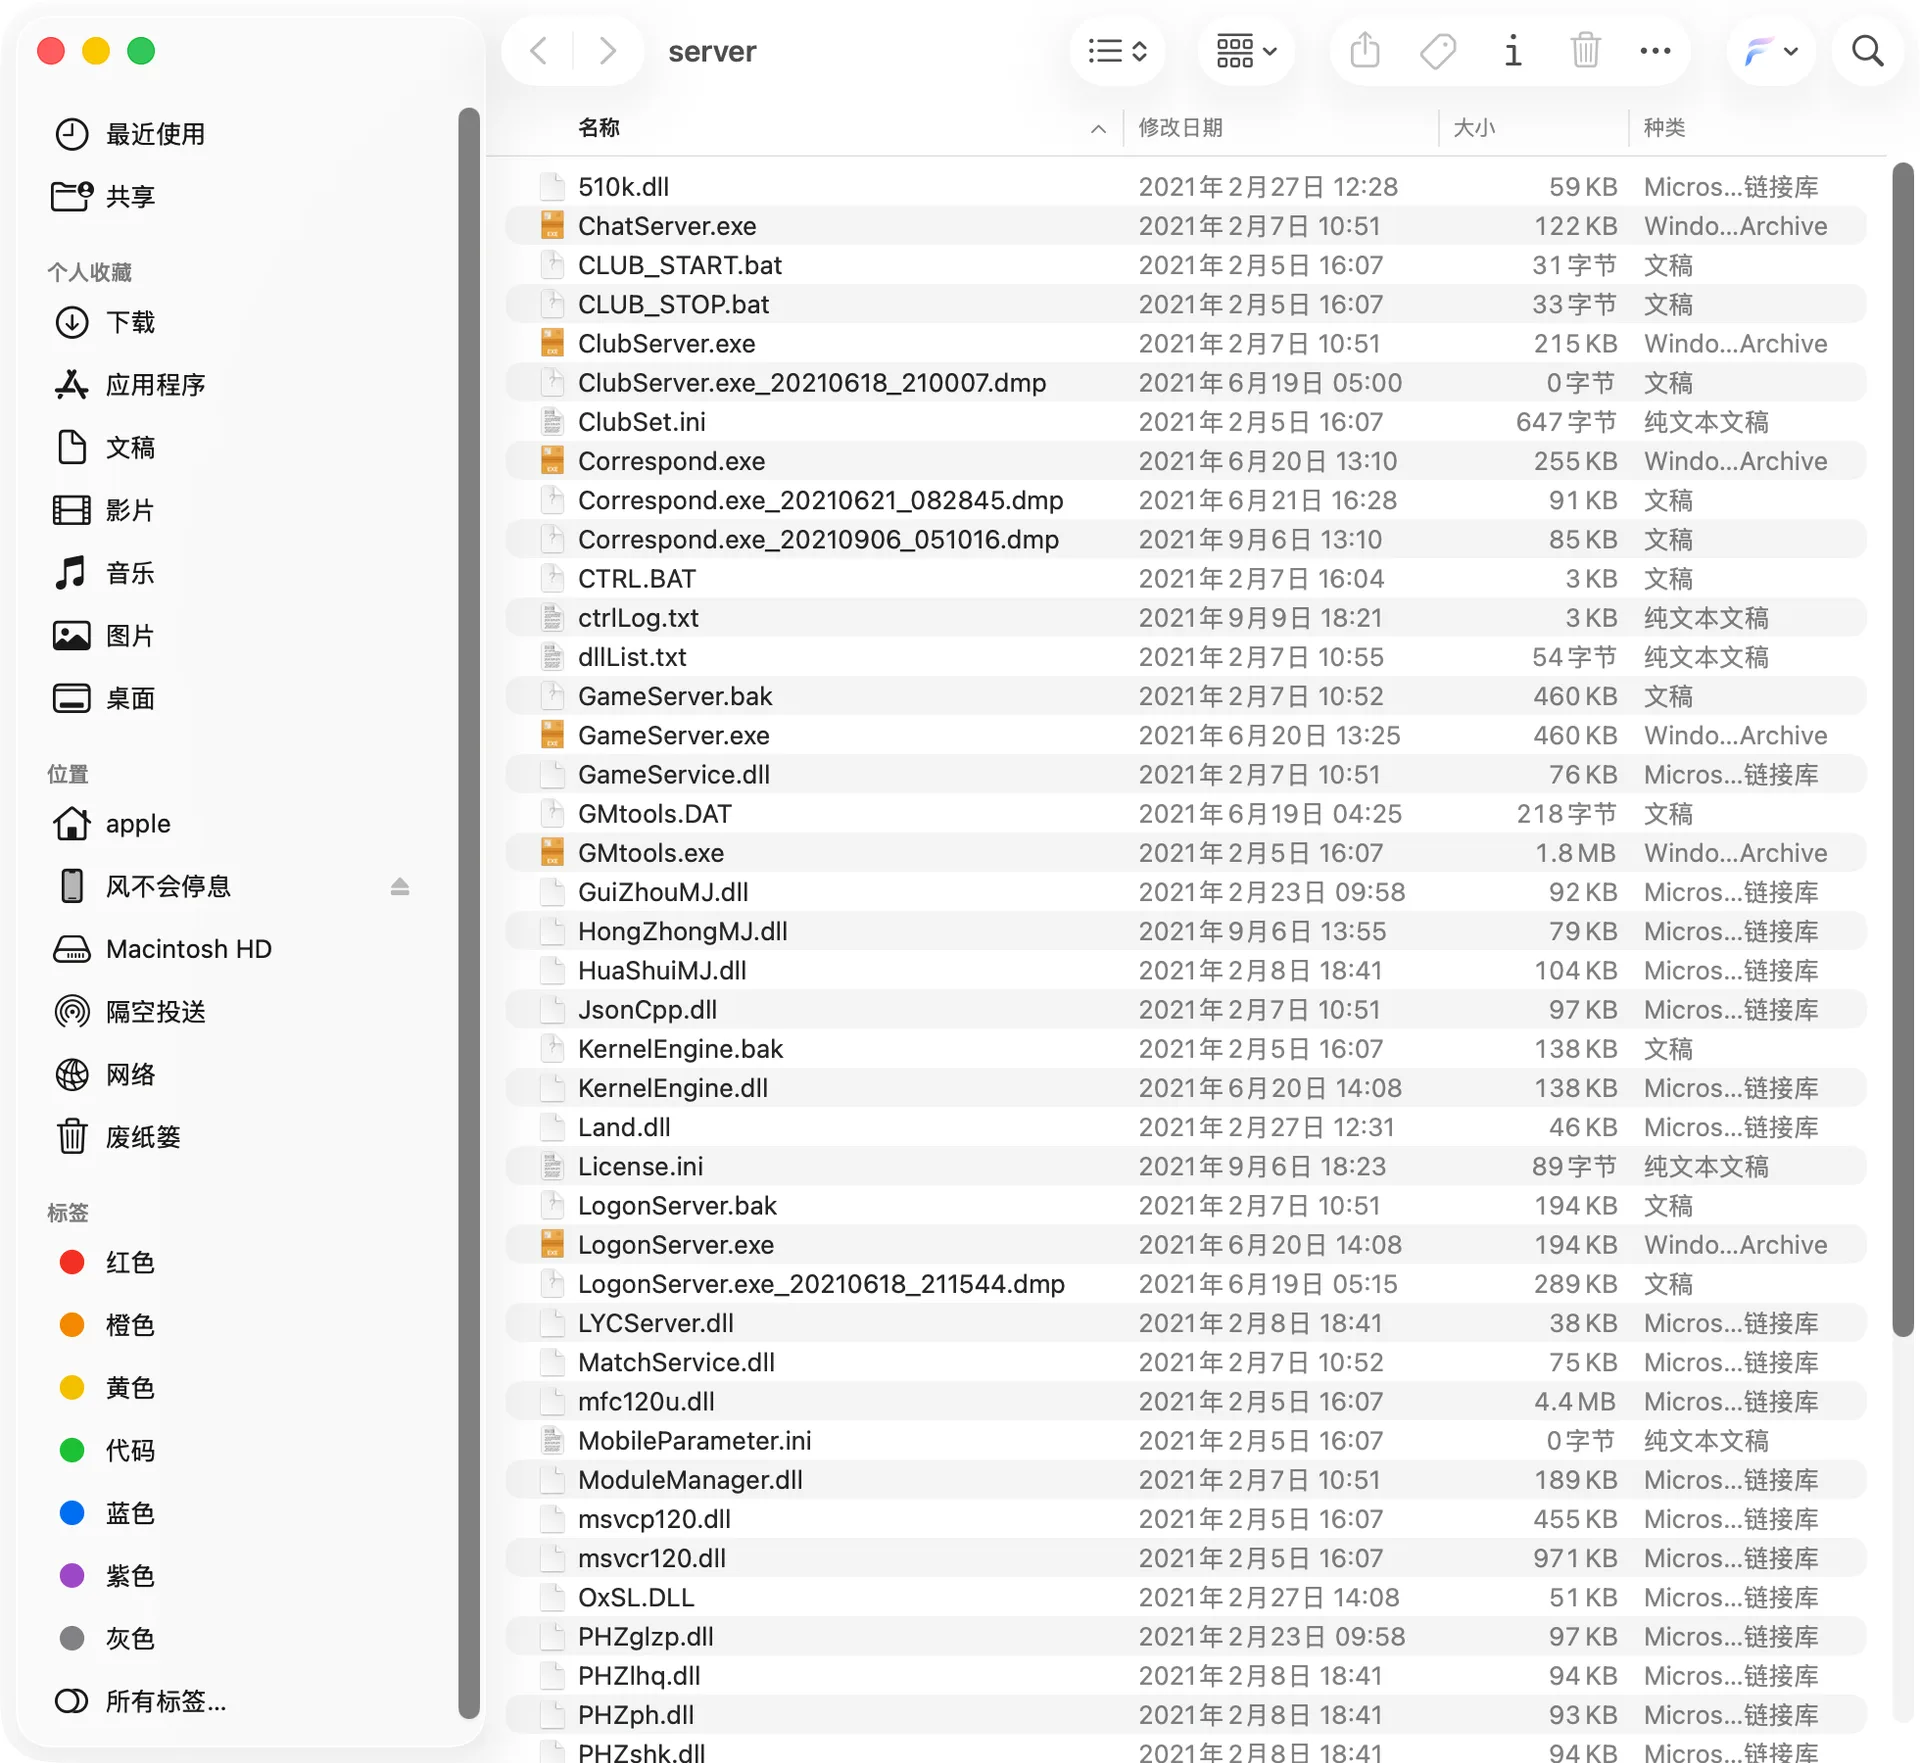The image size is (1920, 1763).
Task: Open 下载 in the sidebar
Action: (x=130, y=322)
